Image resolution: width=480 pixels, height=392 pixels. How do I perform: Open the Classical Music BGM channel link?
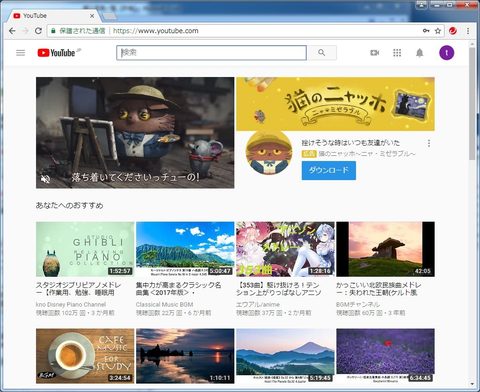point(164,304)
